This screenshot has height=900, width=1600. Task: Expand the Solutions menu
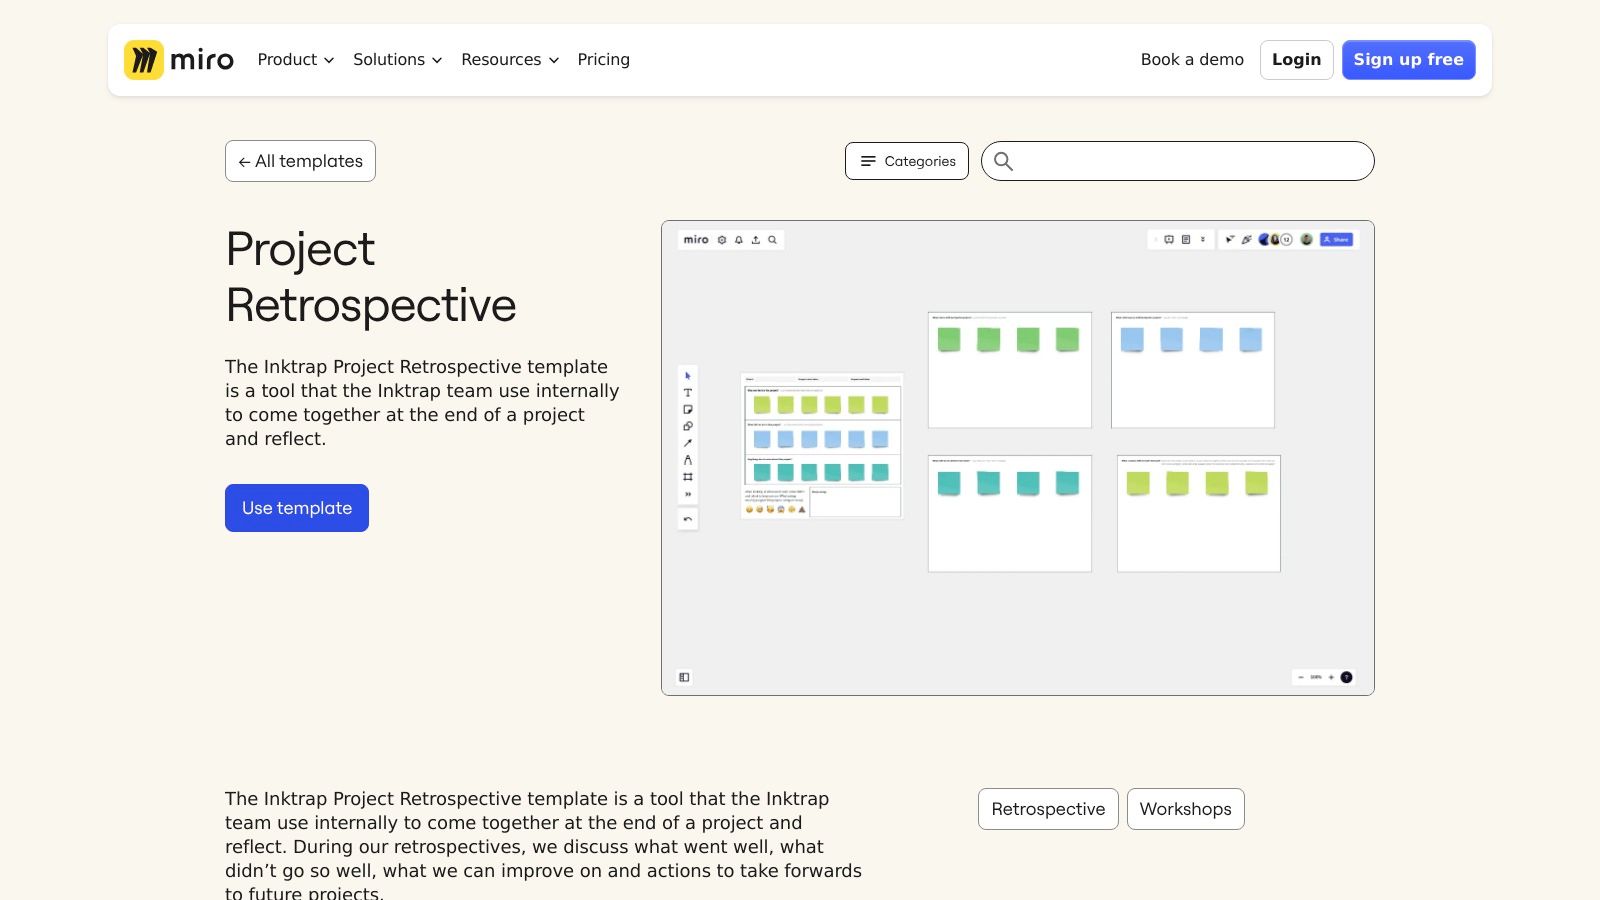pos(397,60)
